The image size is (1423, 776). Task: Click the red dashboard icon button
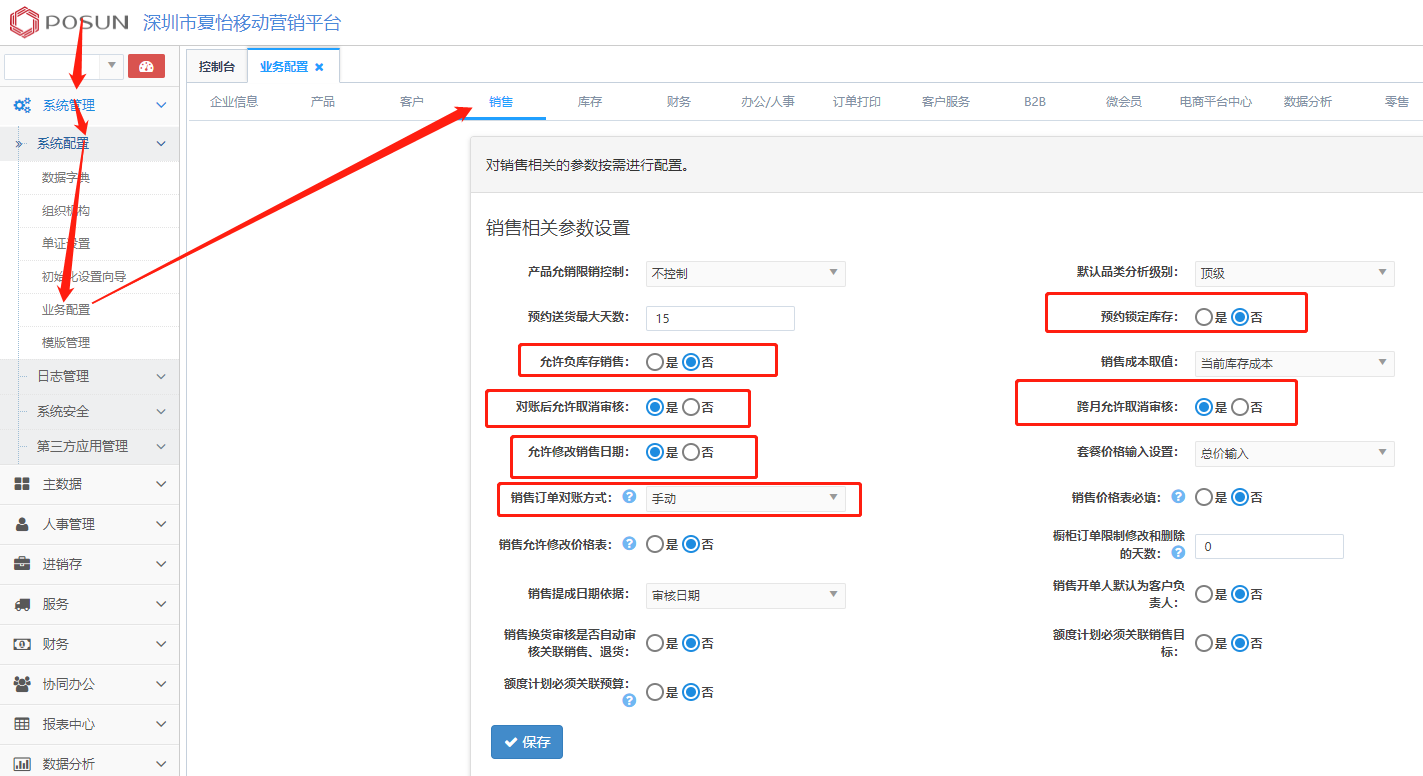click(x=146, y=67)
